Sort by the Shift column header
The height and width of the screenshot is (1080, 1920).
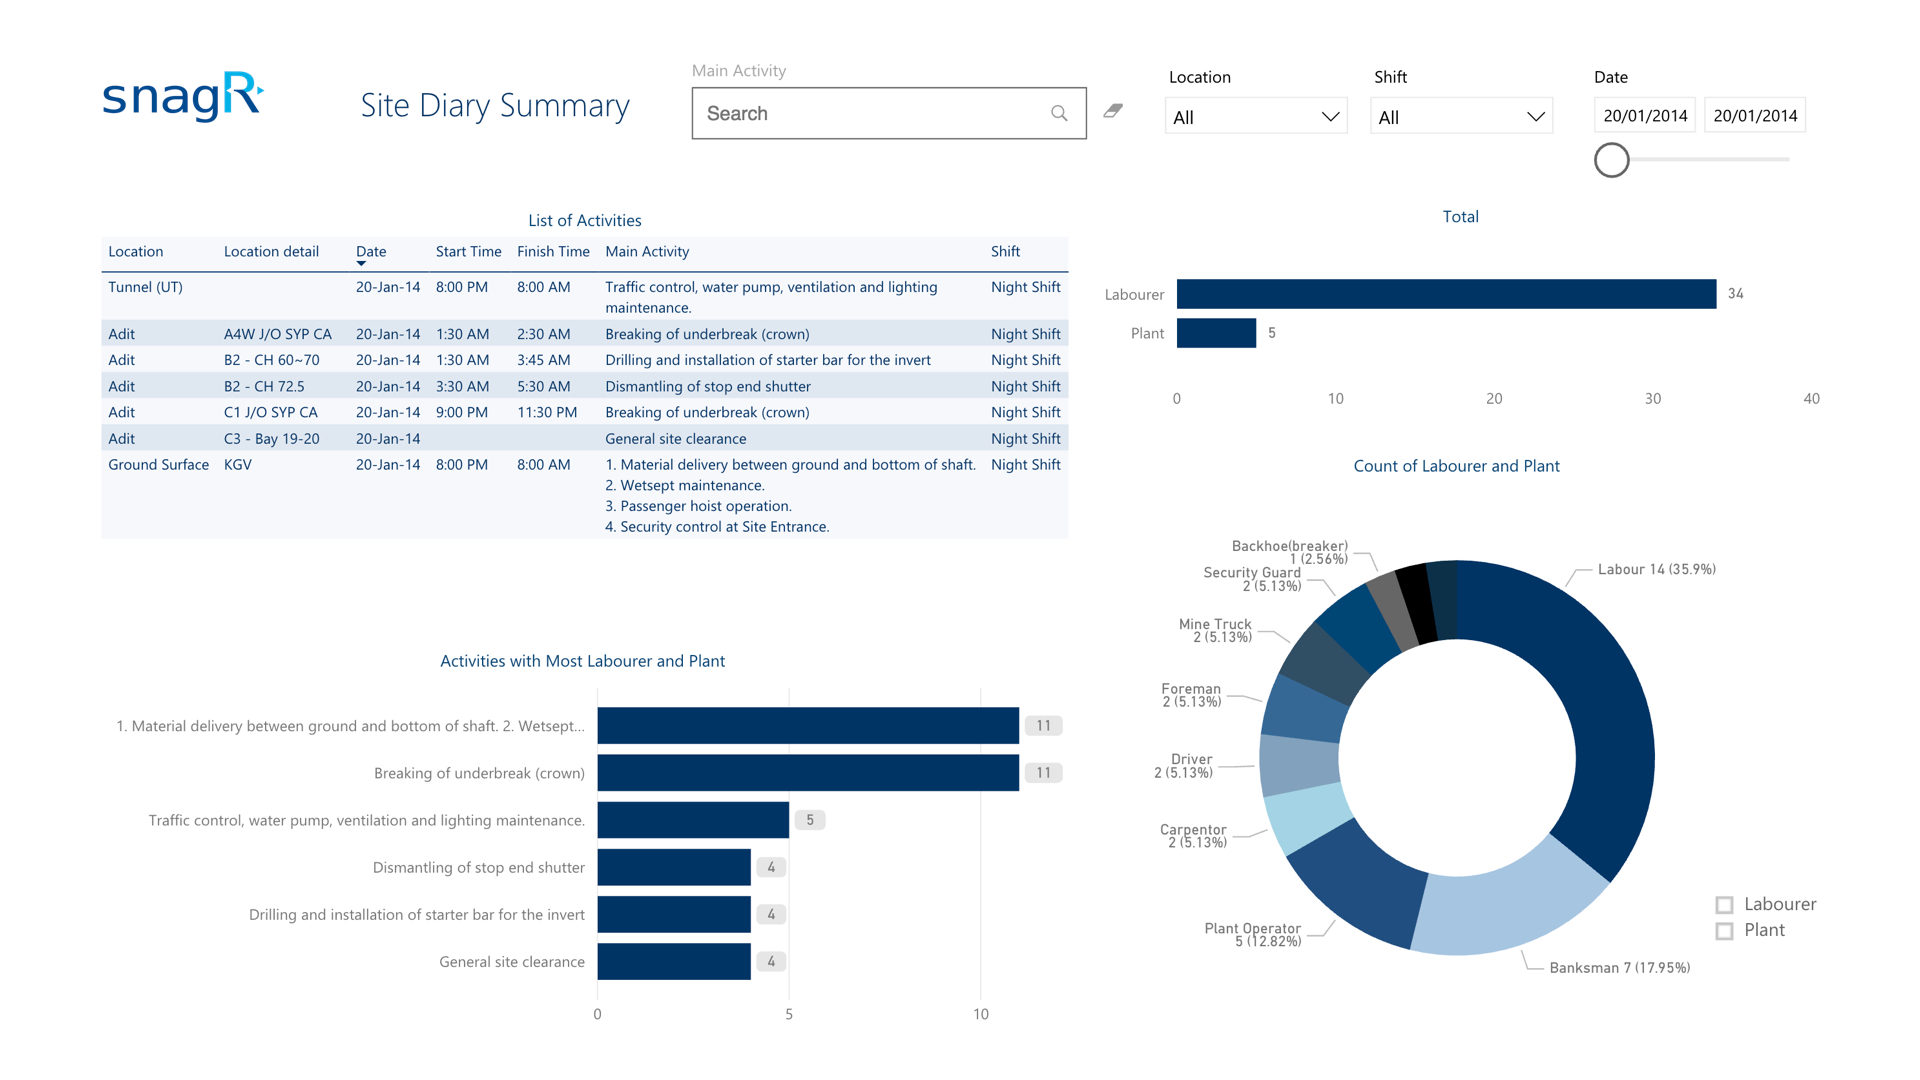coord(1005,251)
